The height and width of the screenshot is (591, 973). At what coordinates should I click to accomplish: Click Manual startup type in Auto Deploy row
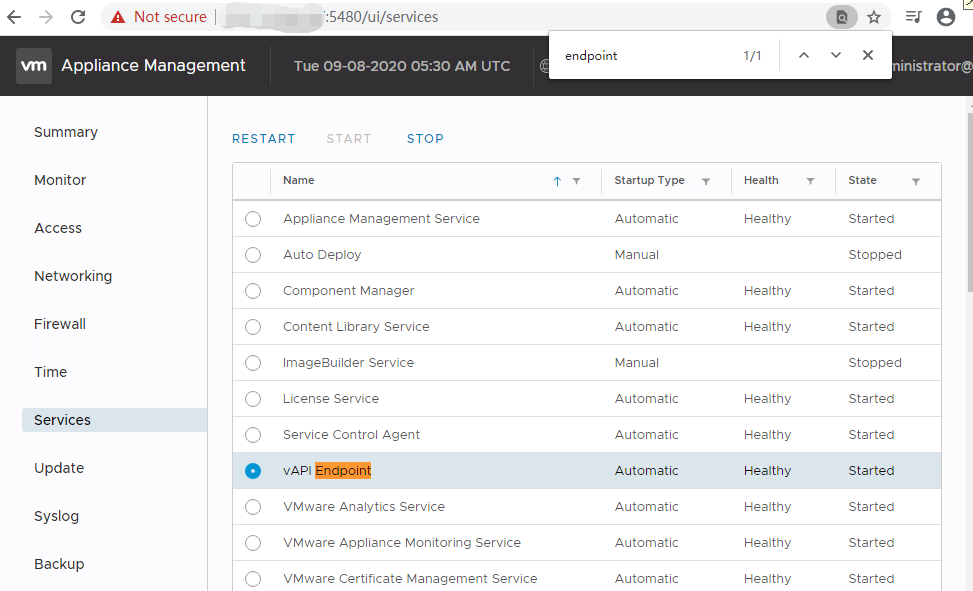point(637,255)
